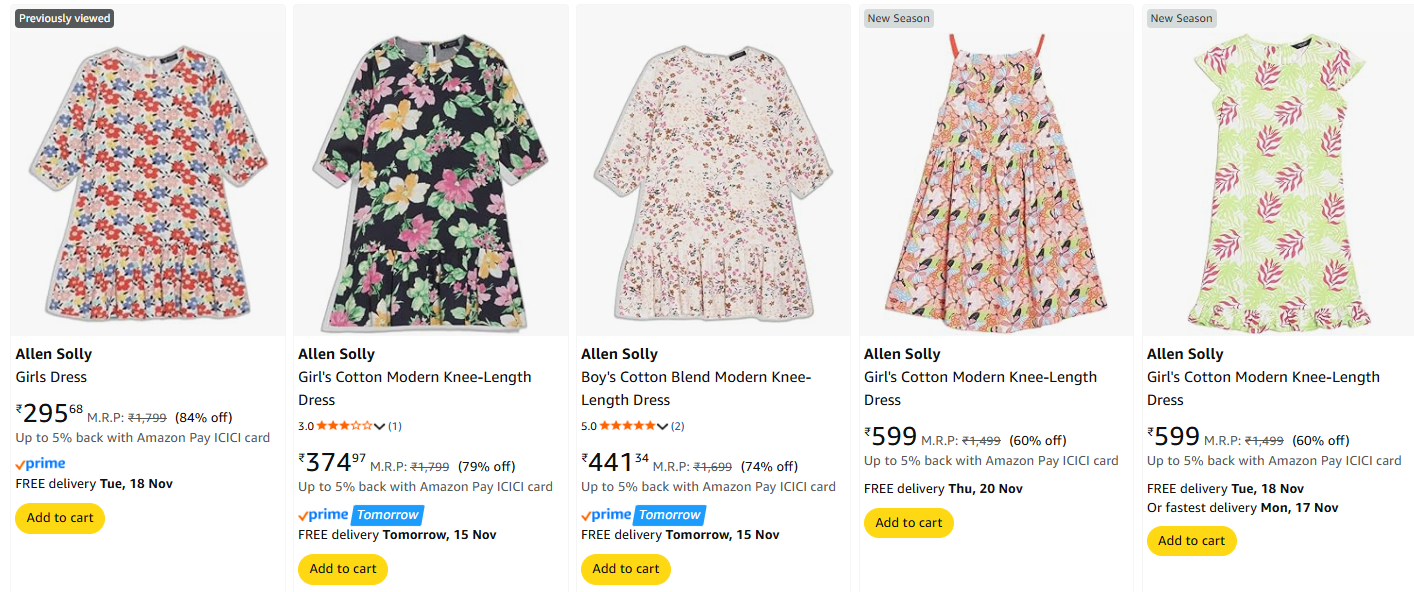Add the ₹295 Girls Dress to cart
Viewport: 1414px width, 592px height.
click(60, 518)
